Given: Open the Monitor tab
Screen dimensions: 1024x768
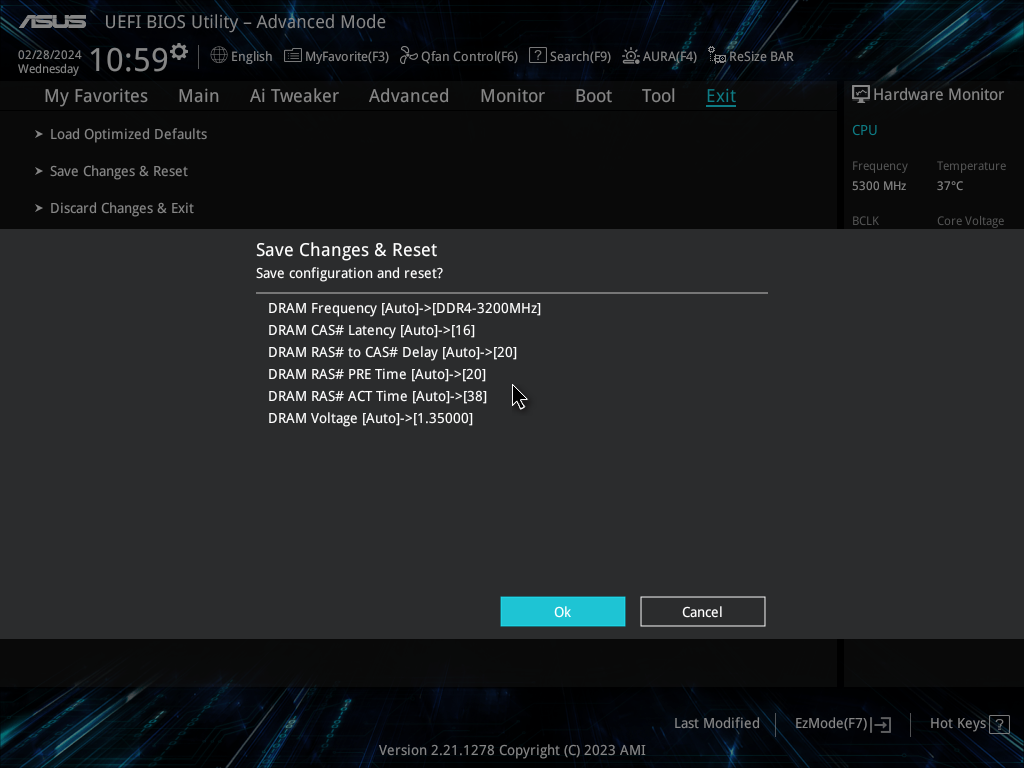Looking at the screenshot, I should point(512,96).
